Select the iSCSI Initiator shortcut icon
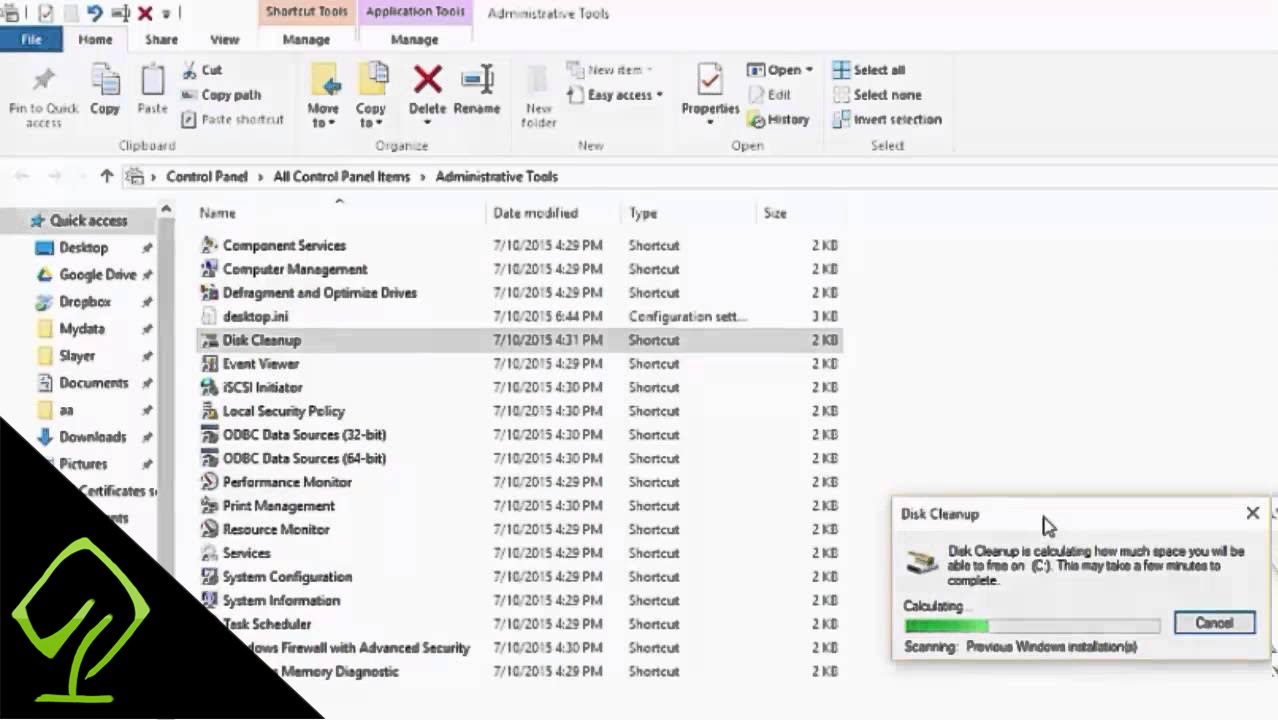Screen dimensions: 1278x720 [209, 387]
